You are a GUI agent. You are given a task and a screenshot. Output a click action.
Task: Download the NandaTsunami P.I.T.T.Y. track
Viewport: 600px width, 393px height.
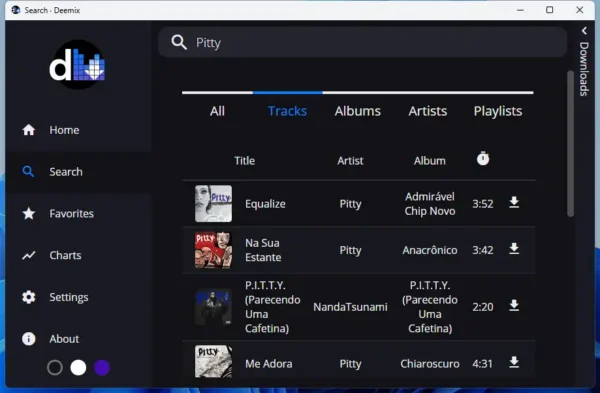click(514, 306)
